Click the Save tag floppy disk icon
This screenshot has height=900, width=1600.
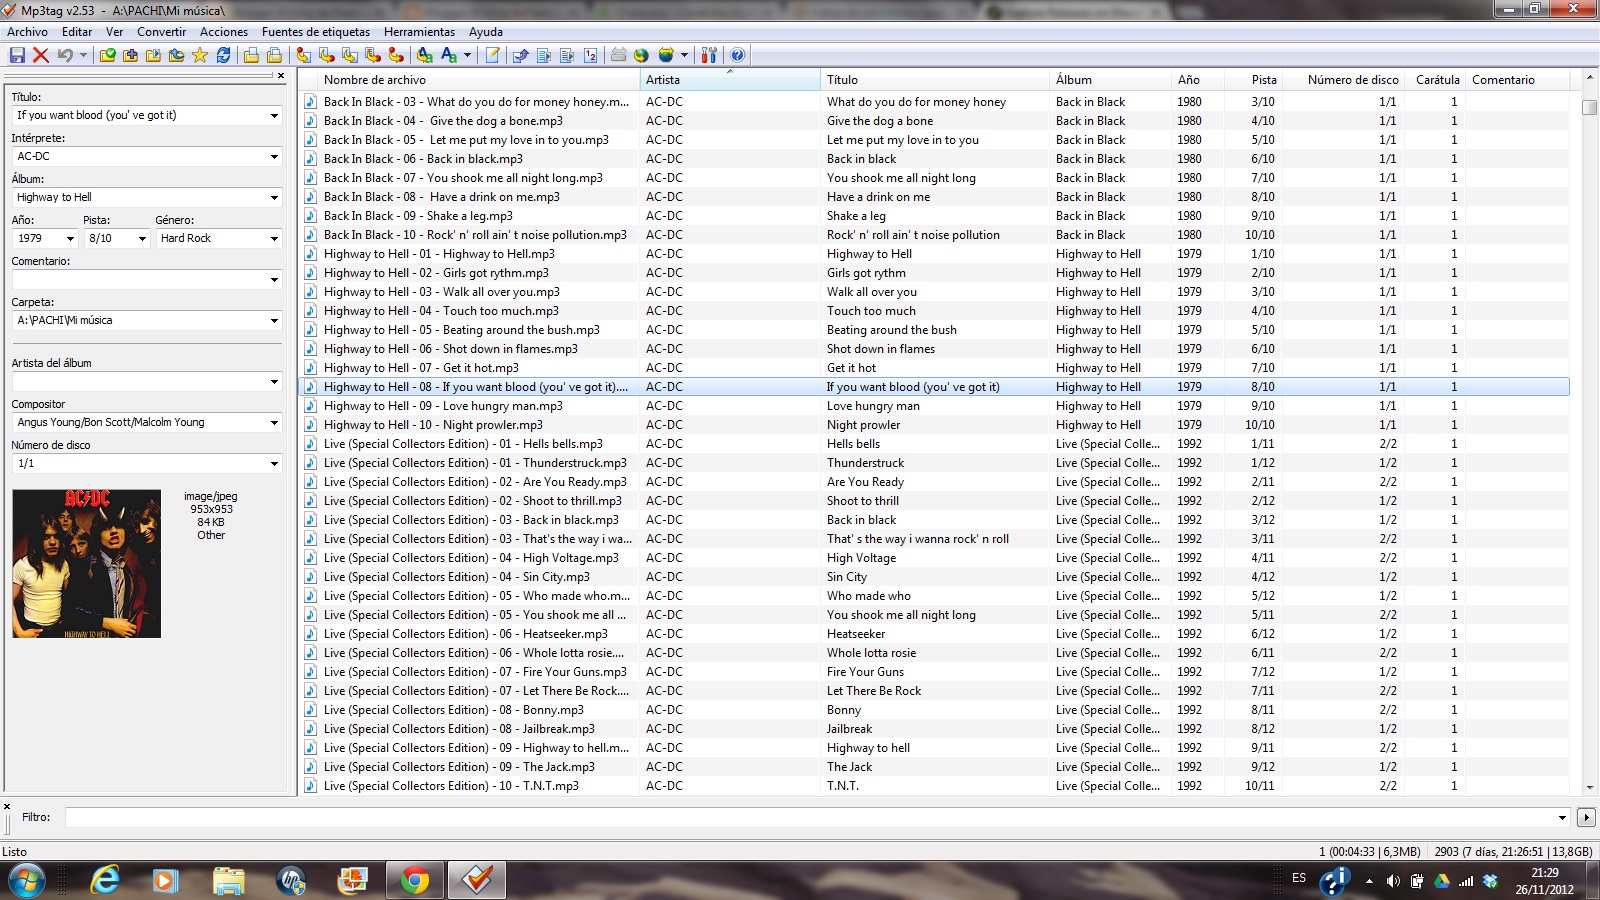[17, 55]
